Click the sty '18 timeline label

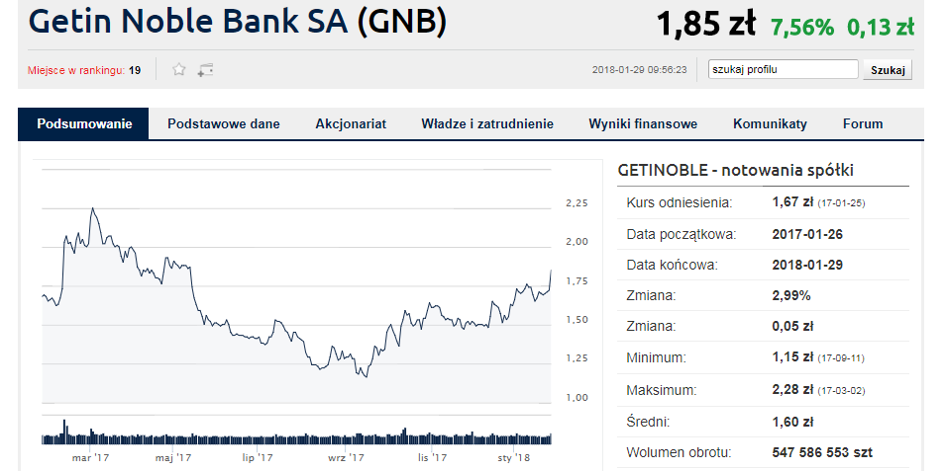coord(513,458)
